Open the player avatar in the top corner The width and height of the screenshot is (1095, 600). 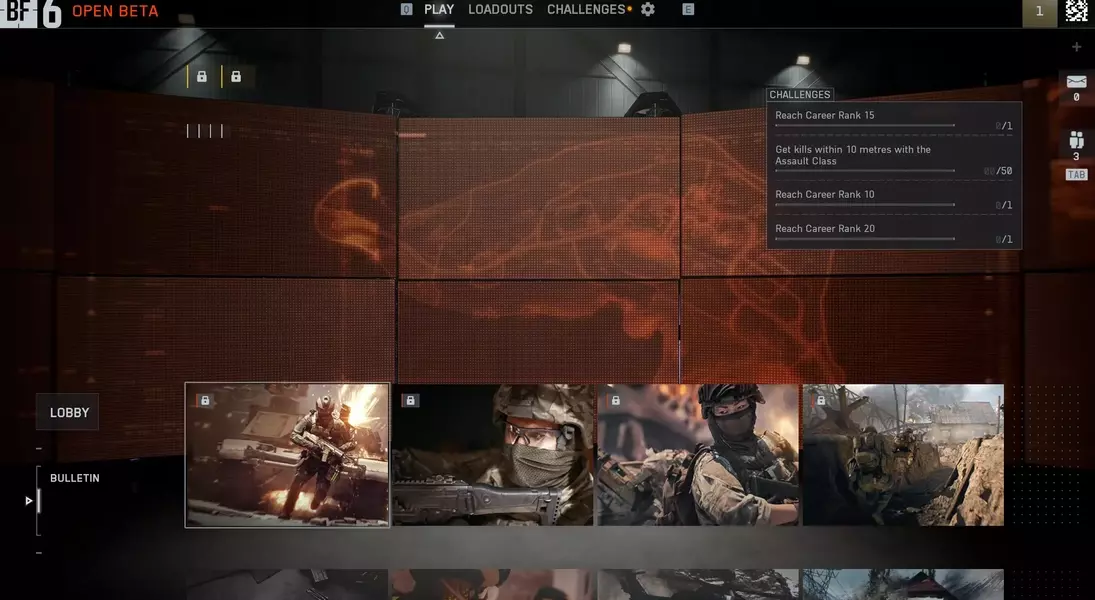[x=1076, y=10]
